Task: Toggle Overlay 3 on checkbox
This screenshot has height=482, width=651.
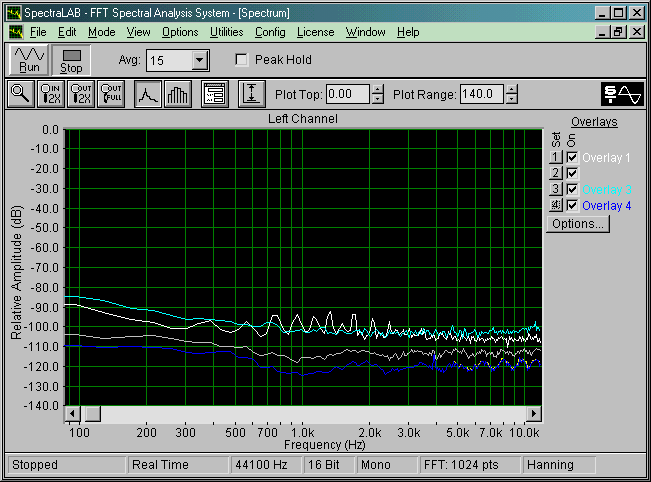Action: (572, 189)
